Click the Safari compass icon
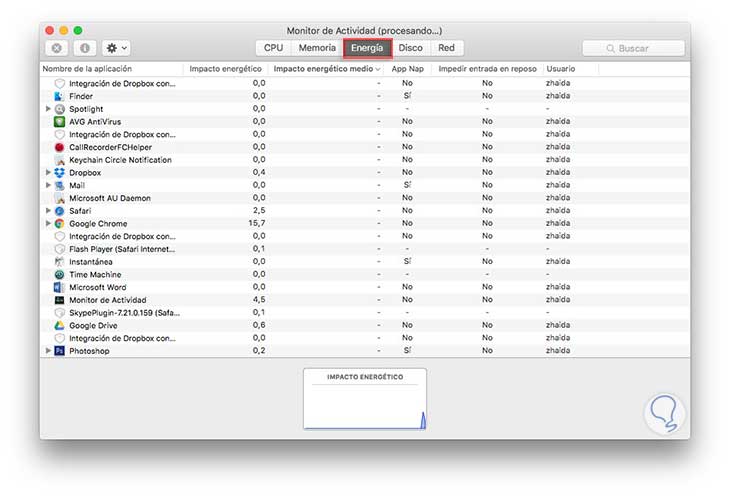This screenshot has height=496, width=730. coord(59,211)
